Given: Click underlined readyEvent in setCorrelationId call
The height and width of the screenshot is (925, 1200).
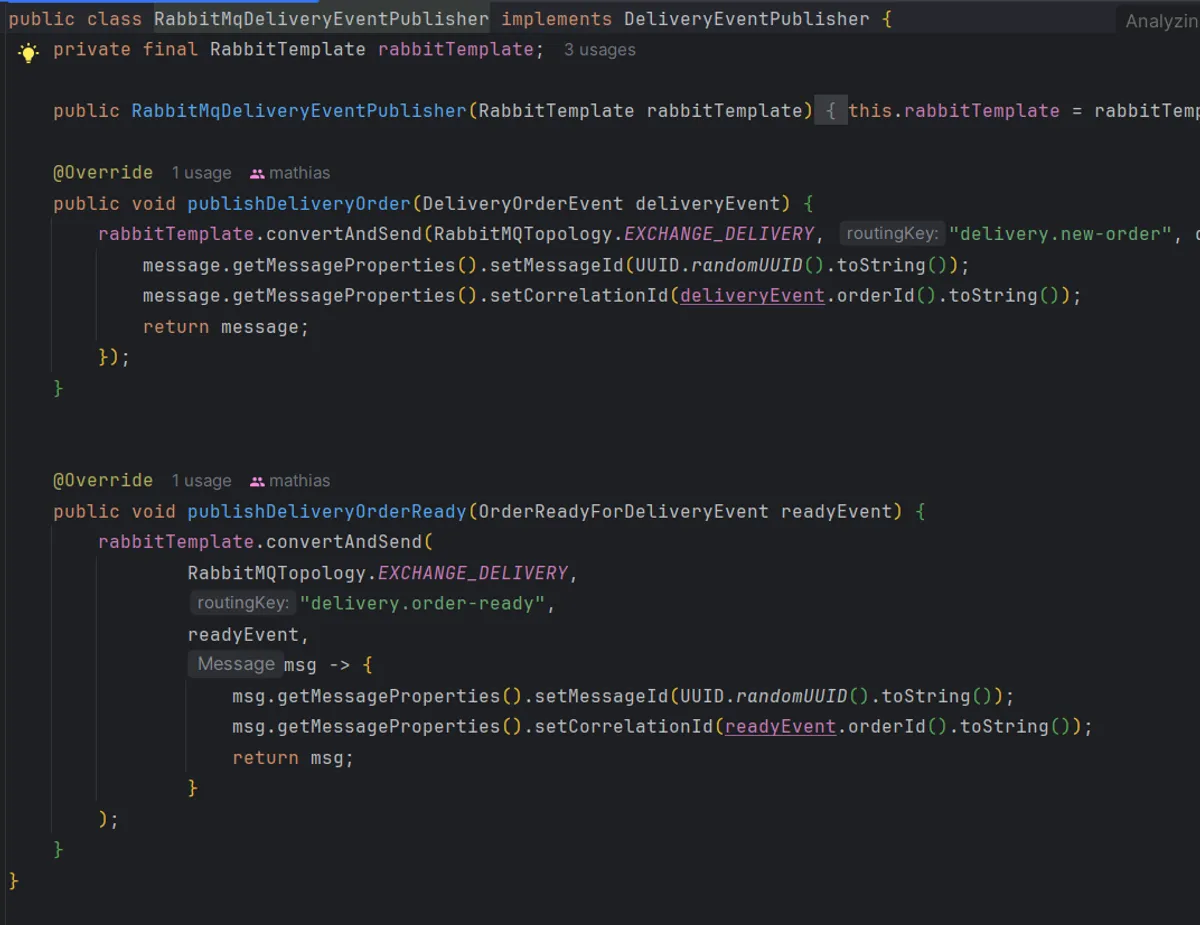Looking at the screenshot, I should pyautogui.click(x=780, y=727).
